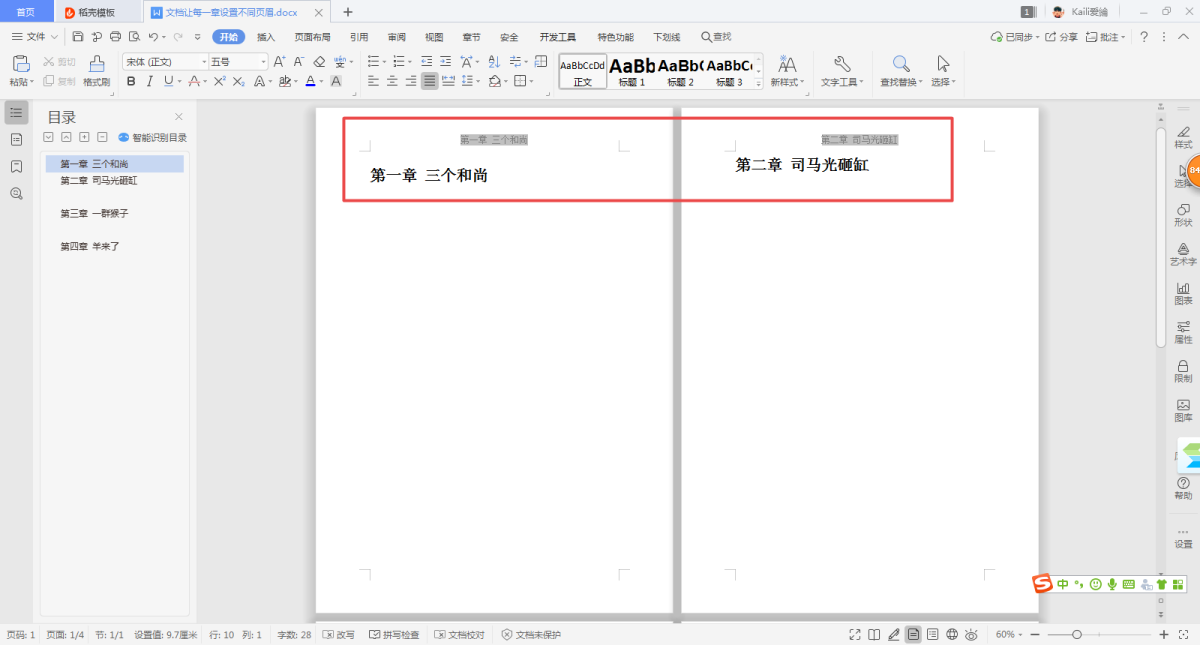Go to 第三章 一群猴子 in outline

tap(94, 214)
